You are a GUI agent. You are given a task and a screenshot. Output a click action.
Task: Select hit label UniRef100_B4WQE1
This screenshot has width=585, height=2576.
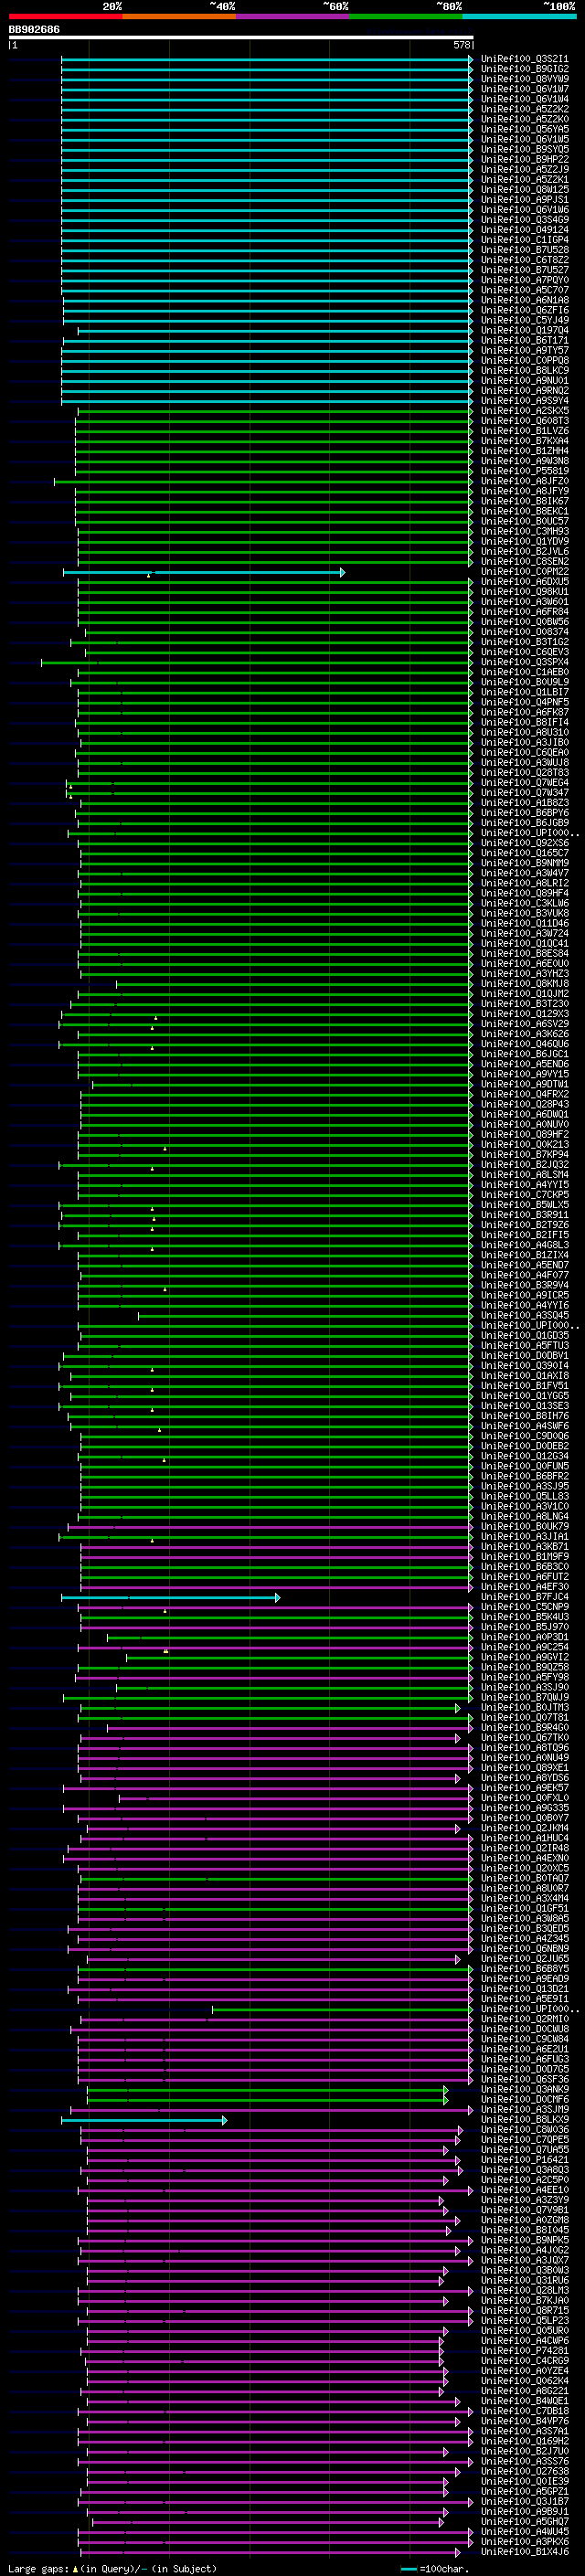click(x=525, y=2401)
